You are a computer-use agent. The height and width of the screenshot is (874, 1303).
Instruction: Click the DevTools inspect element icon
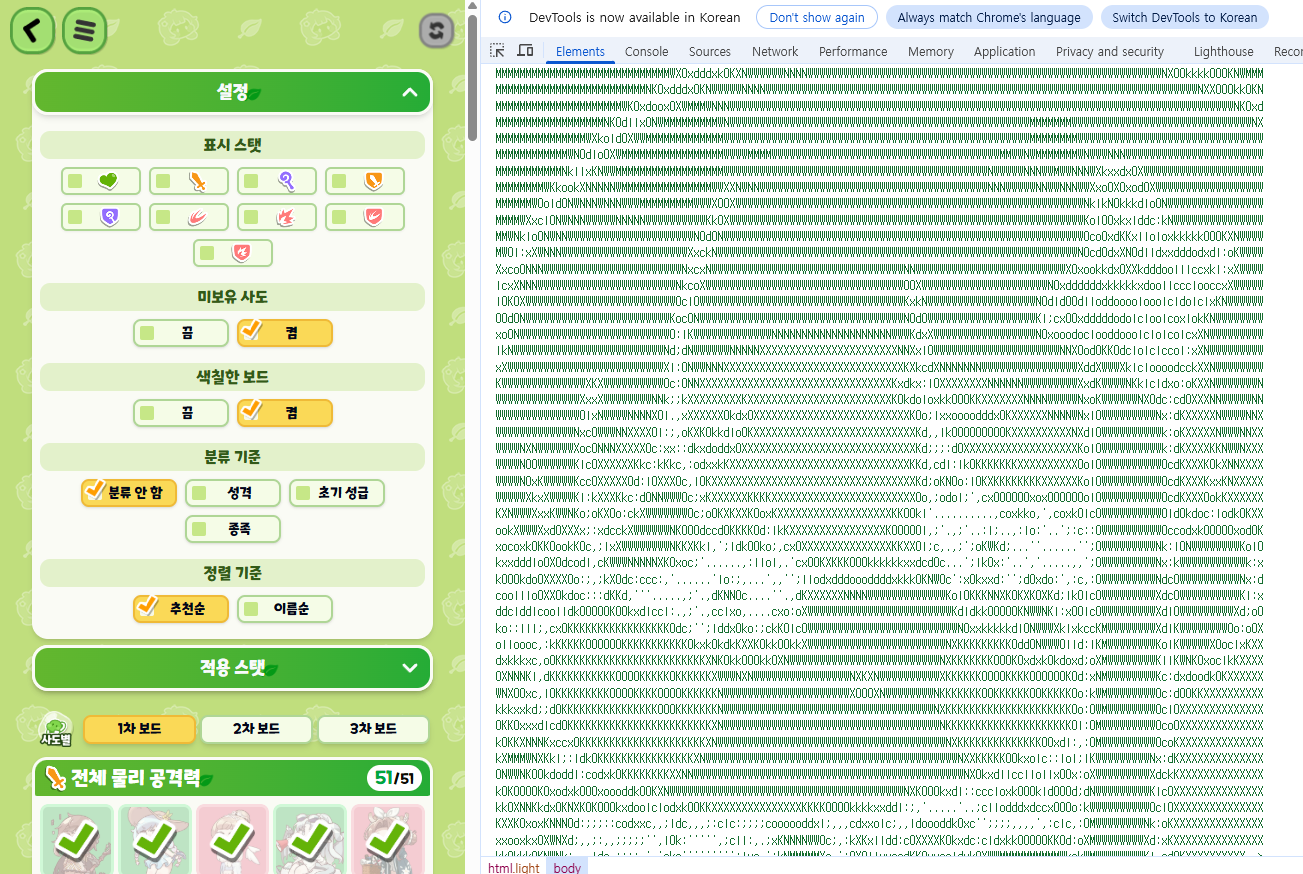pyautogui.click(x=497, y=51)
